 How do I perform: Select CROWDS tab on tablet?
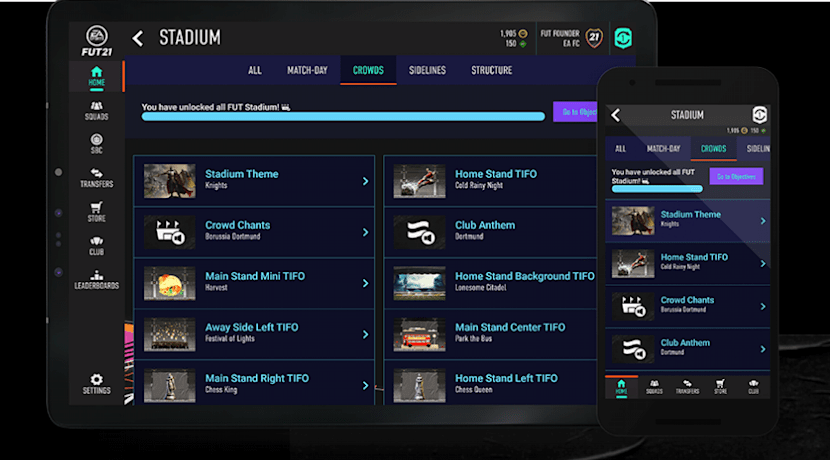point(368,70)
